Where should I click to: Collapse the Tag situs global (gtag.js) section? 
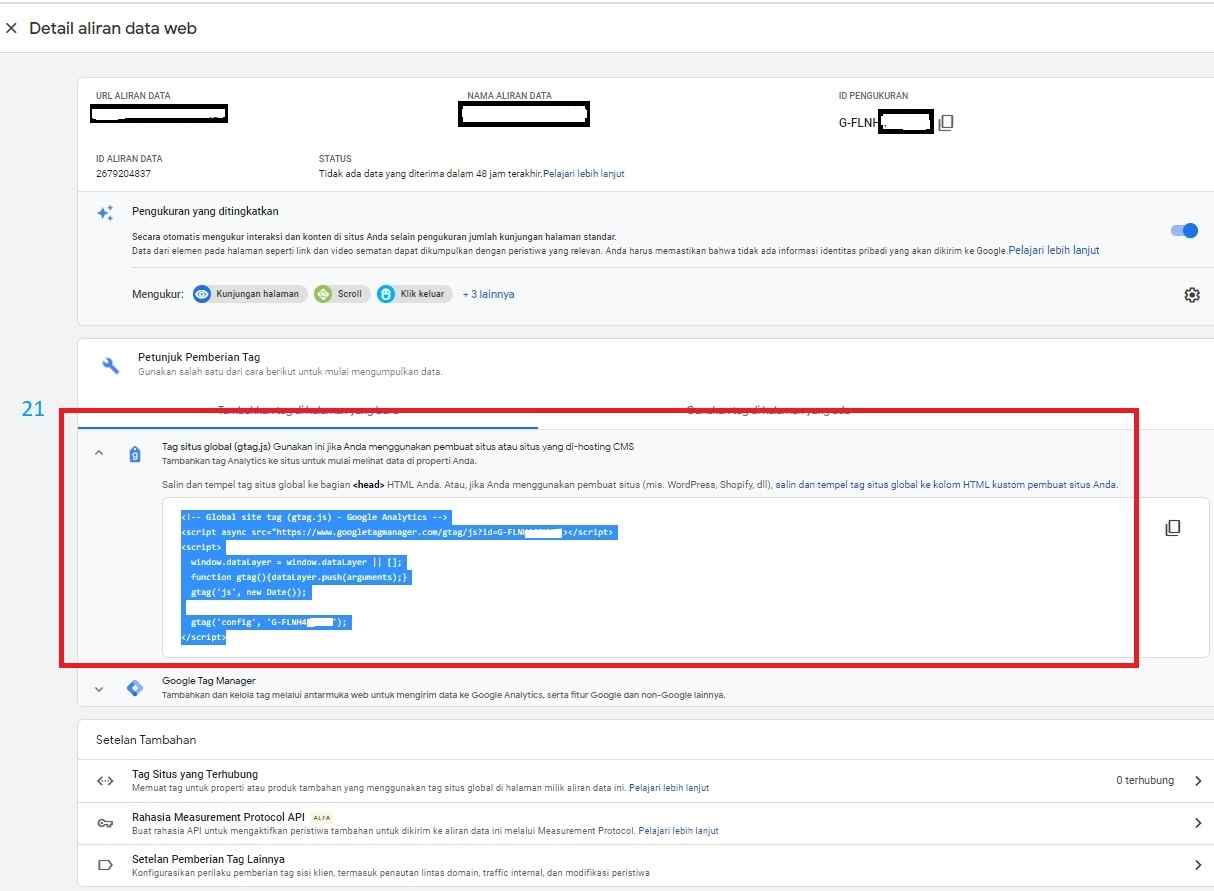point(99,454)
